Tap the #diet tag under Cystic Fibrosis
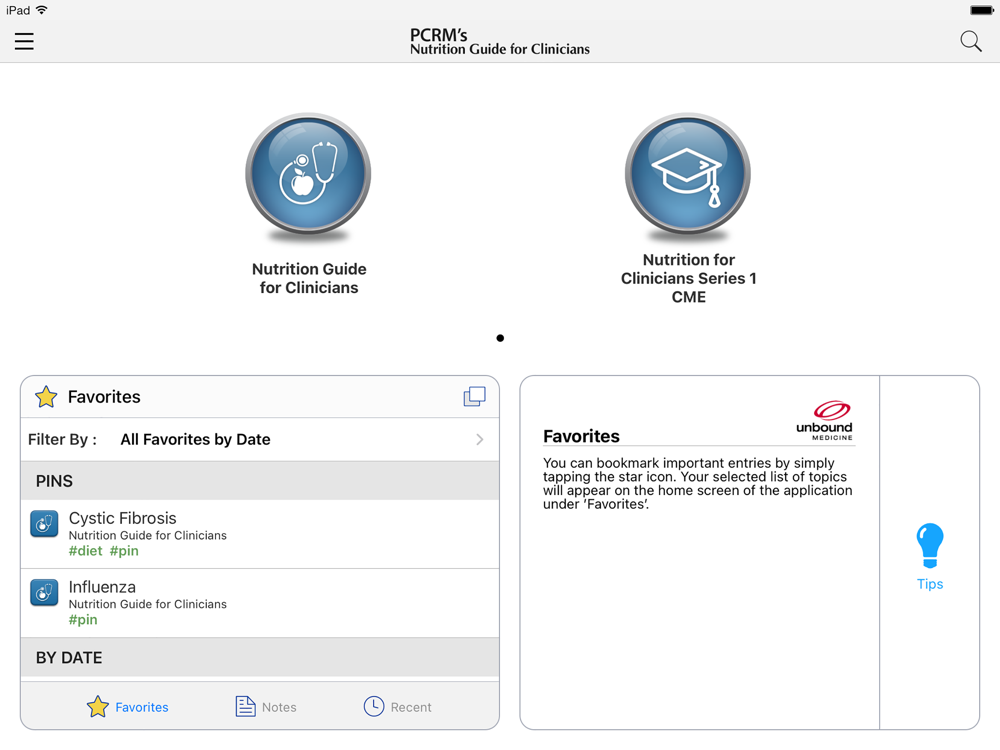This screenshot has width=1000, height=750. 85,551
